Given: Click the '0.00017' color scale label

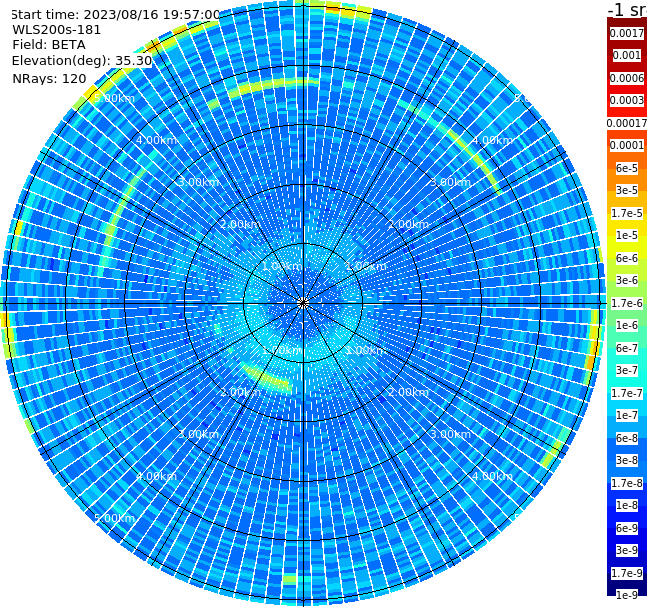Looking at the screenshot, I should [x=627, y=123].
